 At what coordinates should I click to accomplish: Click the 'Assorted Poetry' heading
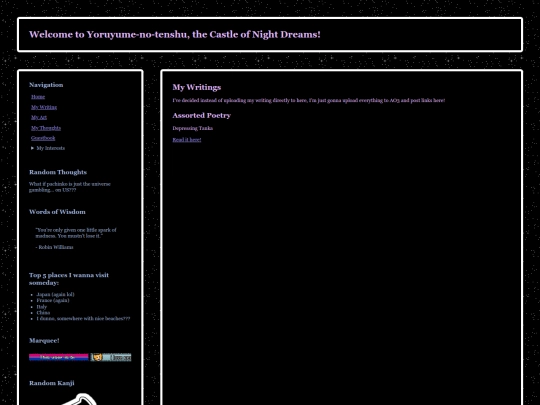click(201, 115)
